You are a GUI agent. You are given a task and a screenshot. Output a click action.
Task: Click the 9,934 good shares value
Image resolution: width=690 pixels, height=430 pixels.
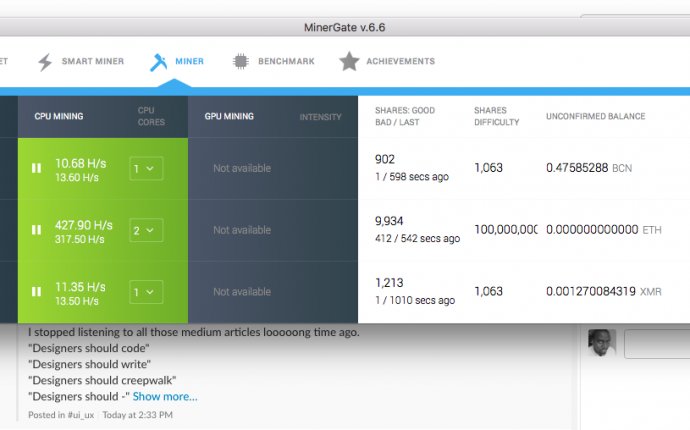pyautogui.click(x=389, y=221)
